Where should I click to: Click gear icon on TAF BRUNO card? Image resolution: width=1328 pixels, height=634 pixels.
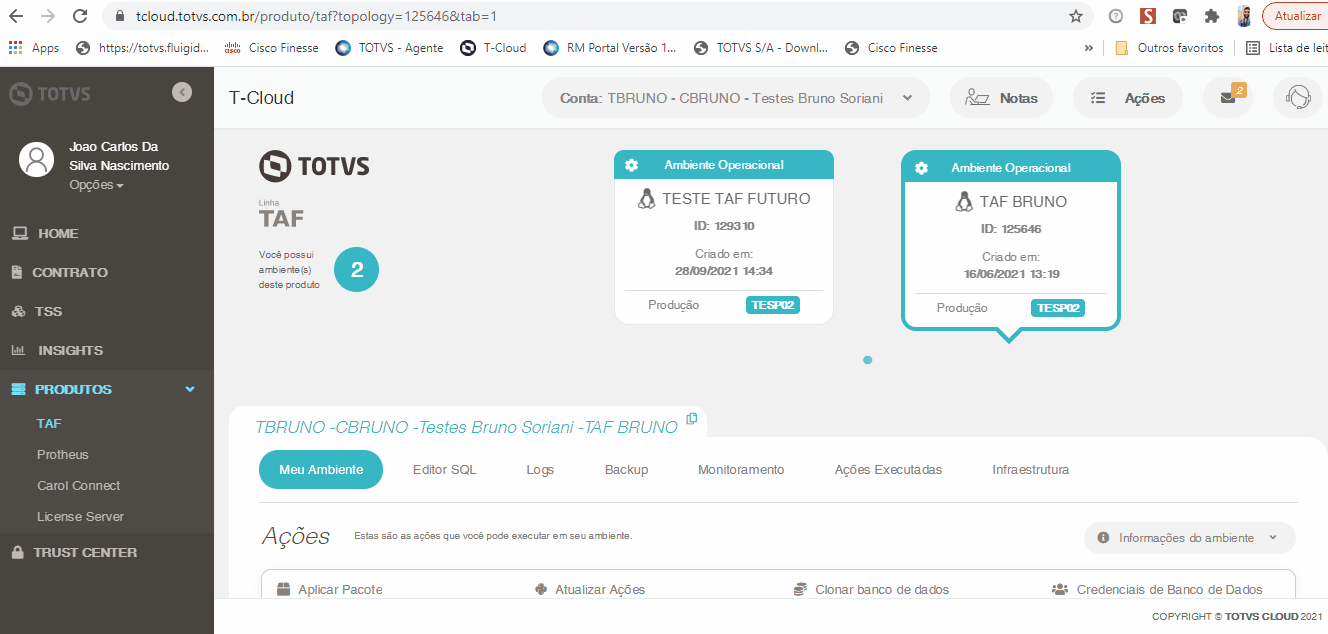921,168
